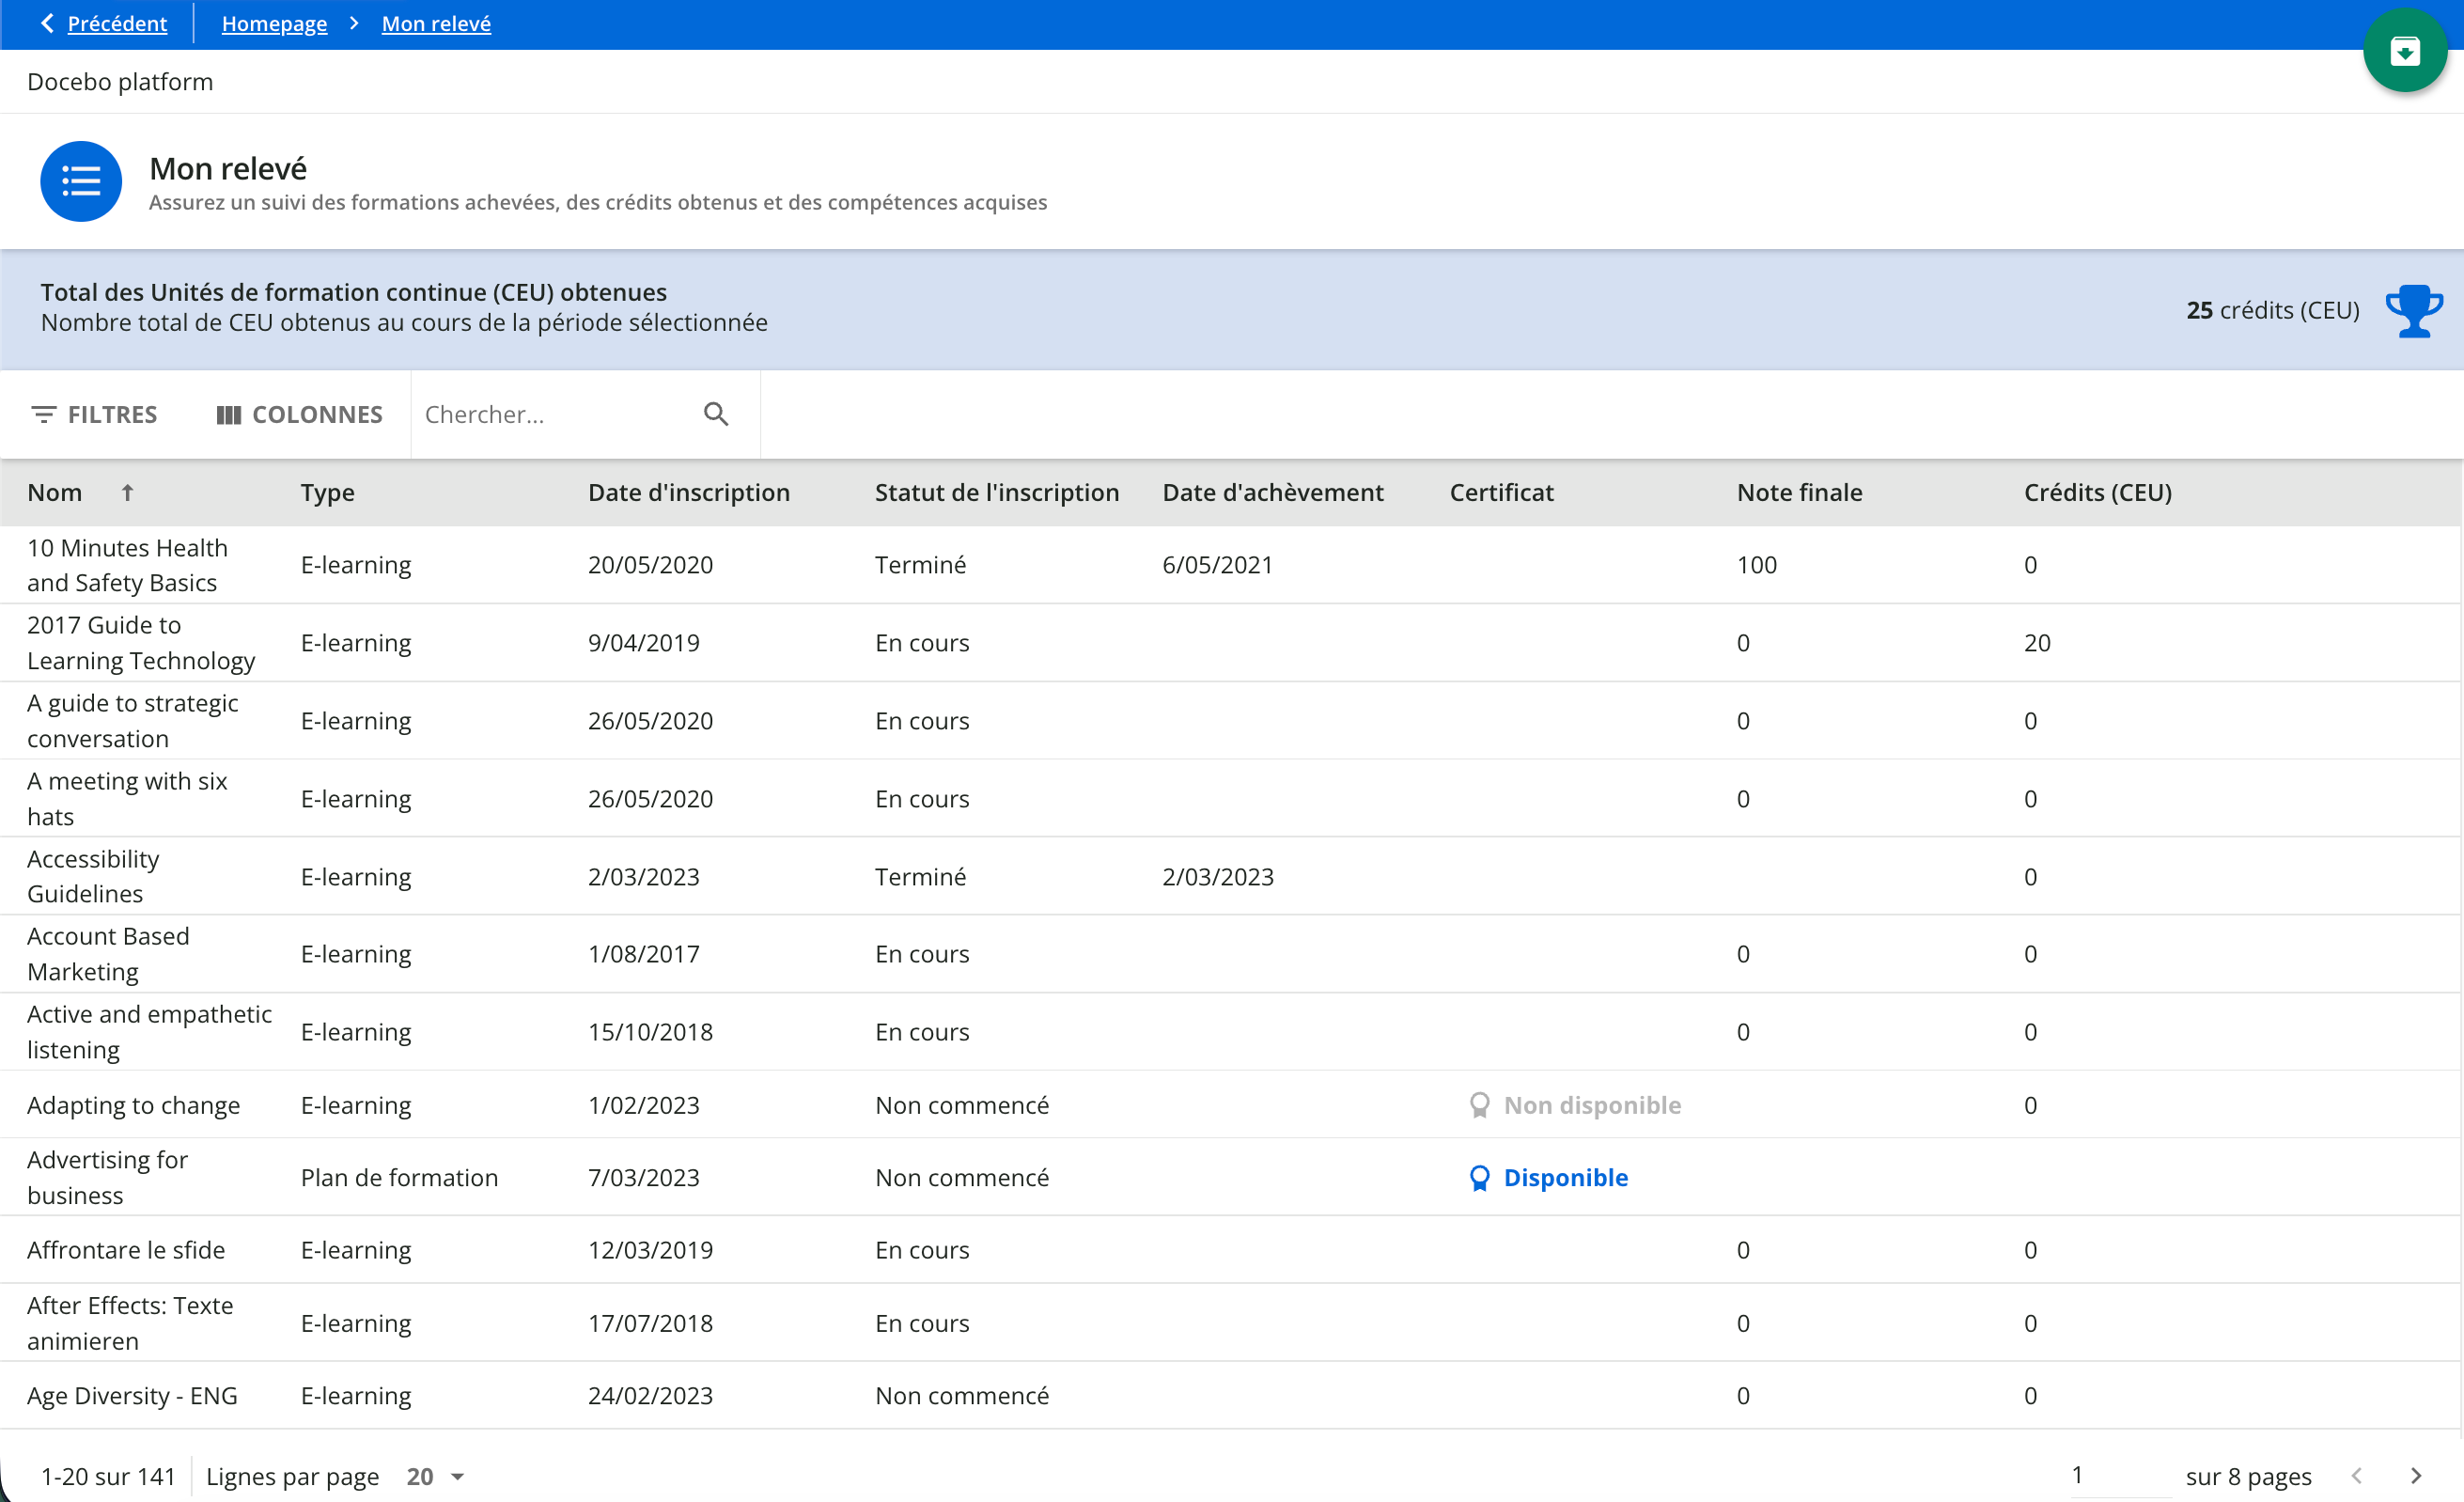
Task: Sort by Crédits (CEU) column header
Action: 2097,492
